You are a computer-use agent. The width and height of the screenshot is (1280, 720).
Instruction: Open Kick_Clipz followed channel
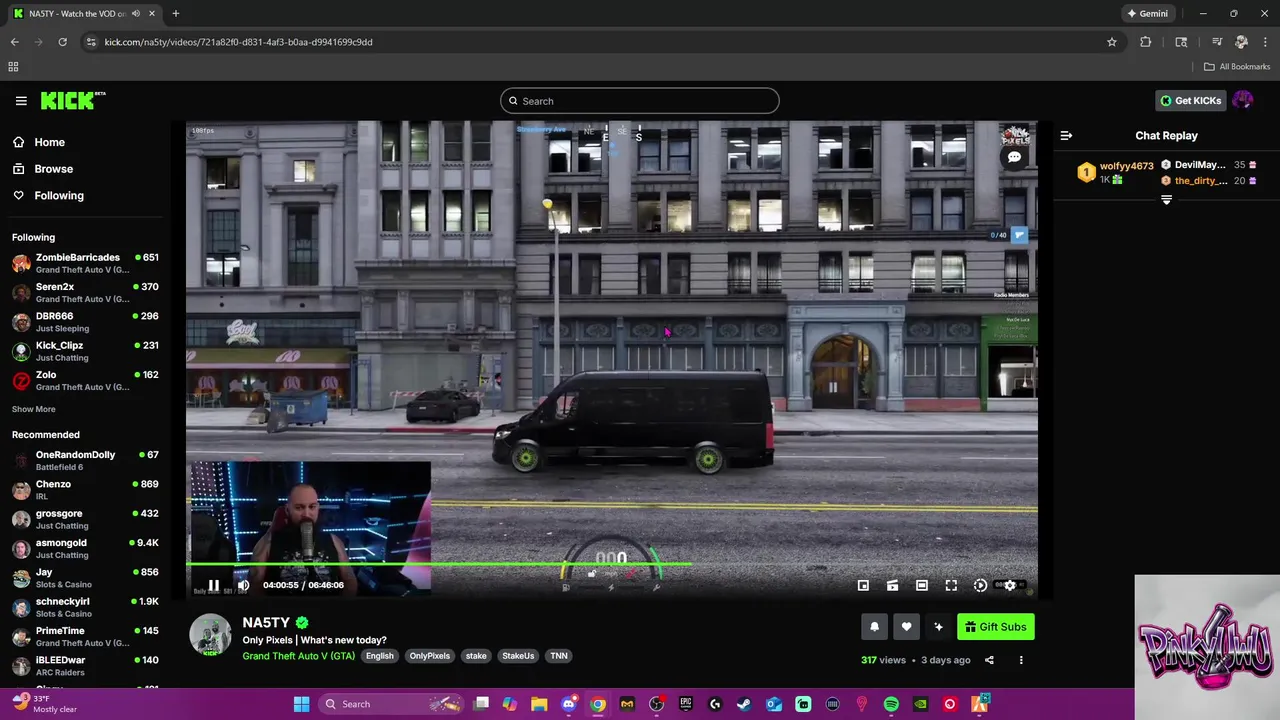pyautogui.click(x=85, y=351)
